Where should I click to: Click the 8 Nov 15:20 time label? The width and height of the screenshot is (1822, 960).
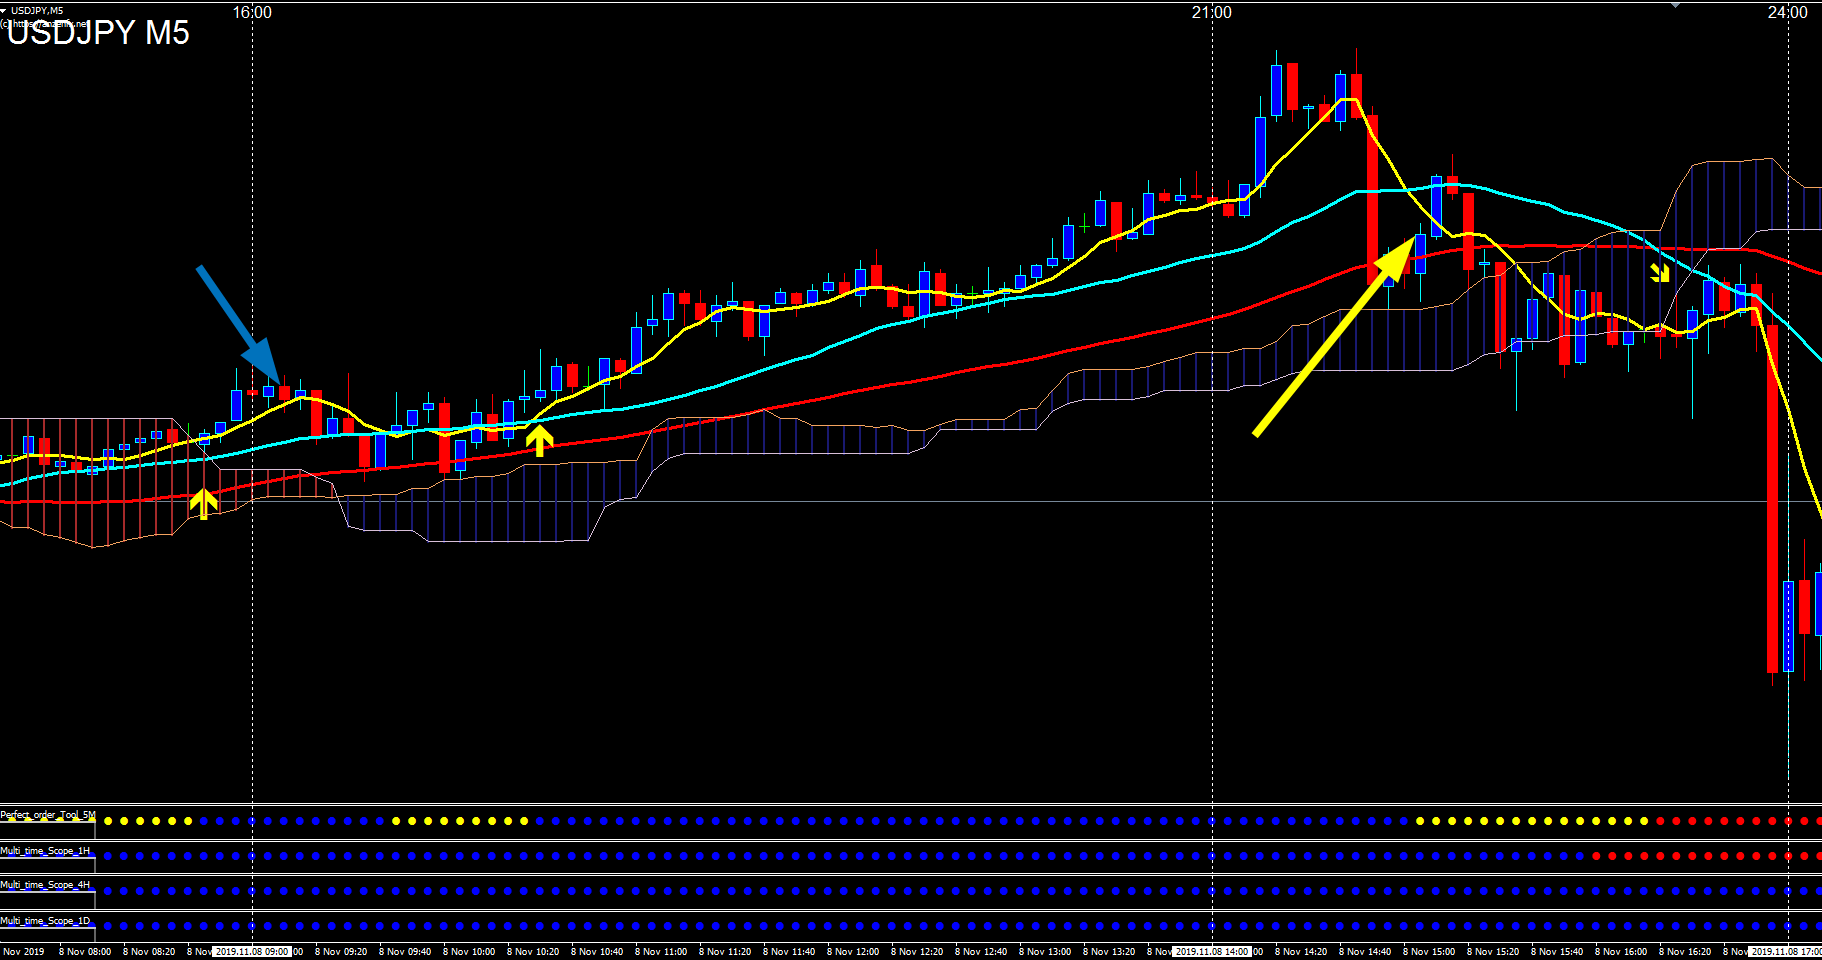pyautogui.click(x=1493, y=952)
